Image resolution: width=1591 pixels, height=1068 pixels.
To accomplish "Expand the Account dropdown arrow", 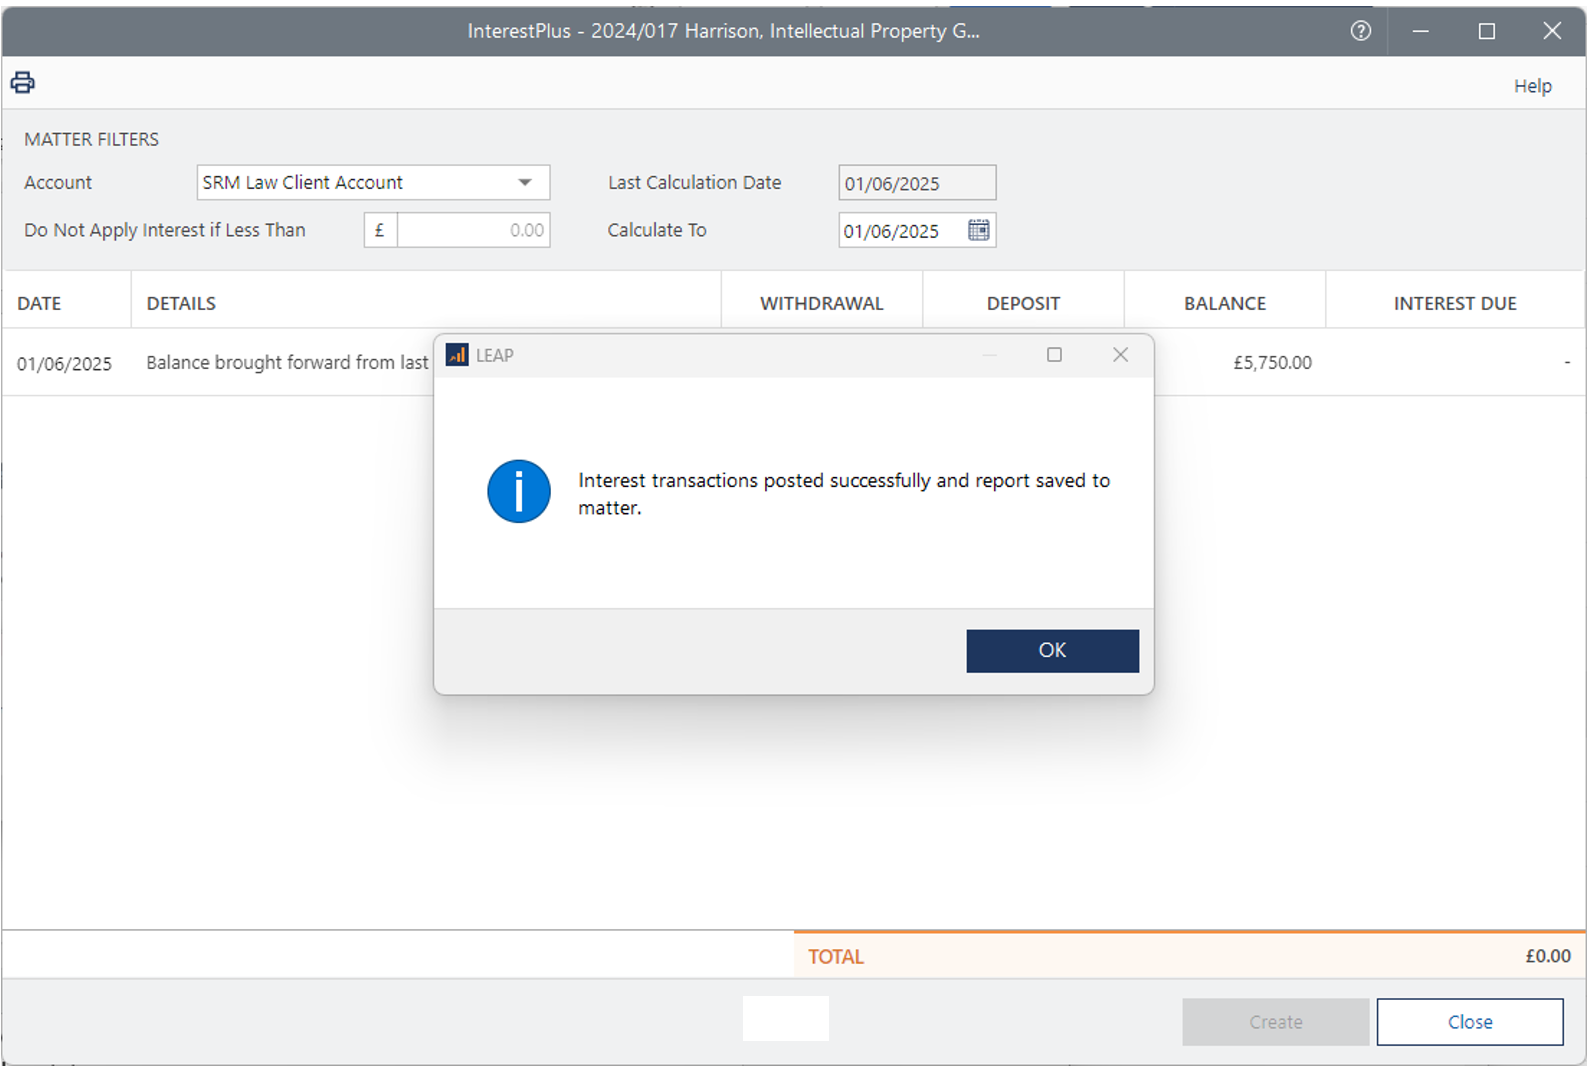I will click(x=525, y=183).
